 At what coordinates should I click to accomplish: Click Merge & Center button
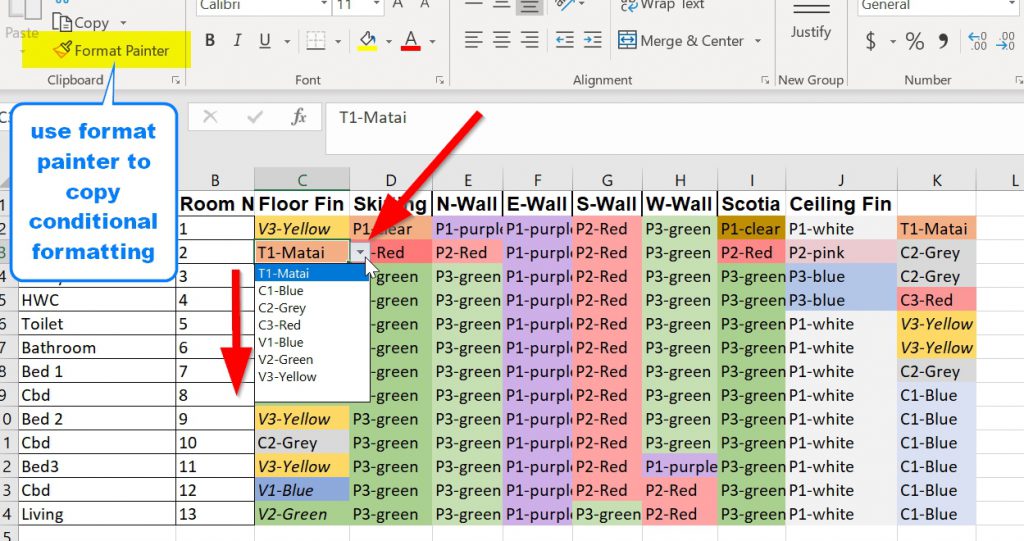coord(681,41)
